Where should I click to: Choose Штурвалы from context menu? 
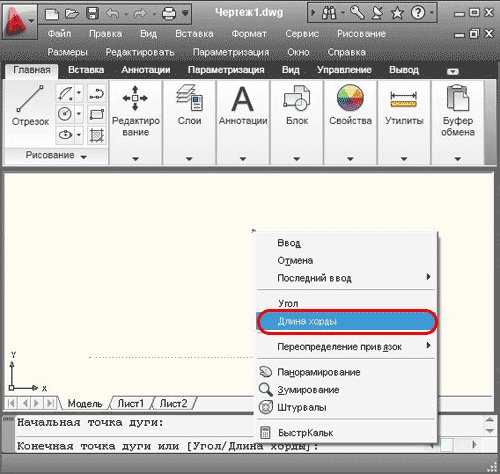tap(345, 407)
